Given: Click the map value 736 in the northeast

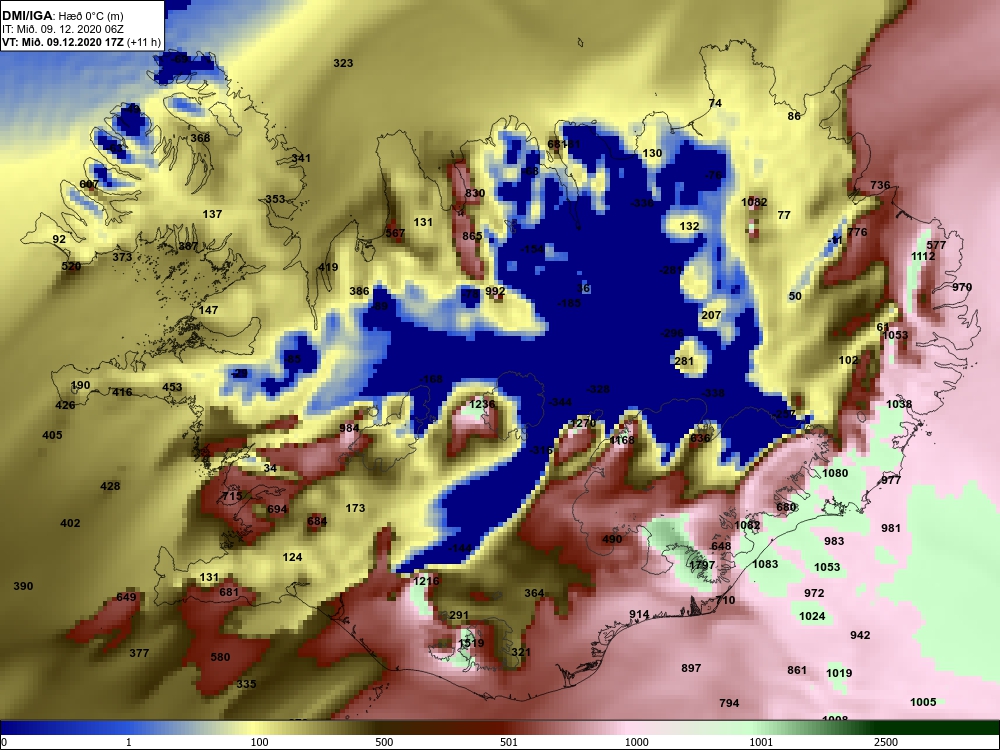Looking at the screenshot, I should pyautogui.click(x=879, y=186).
